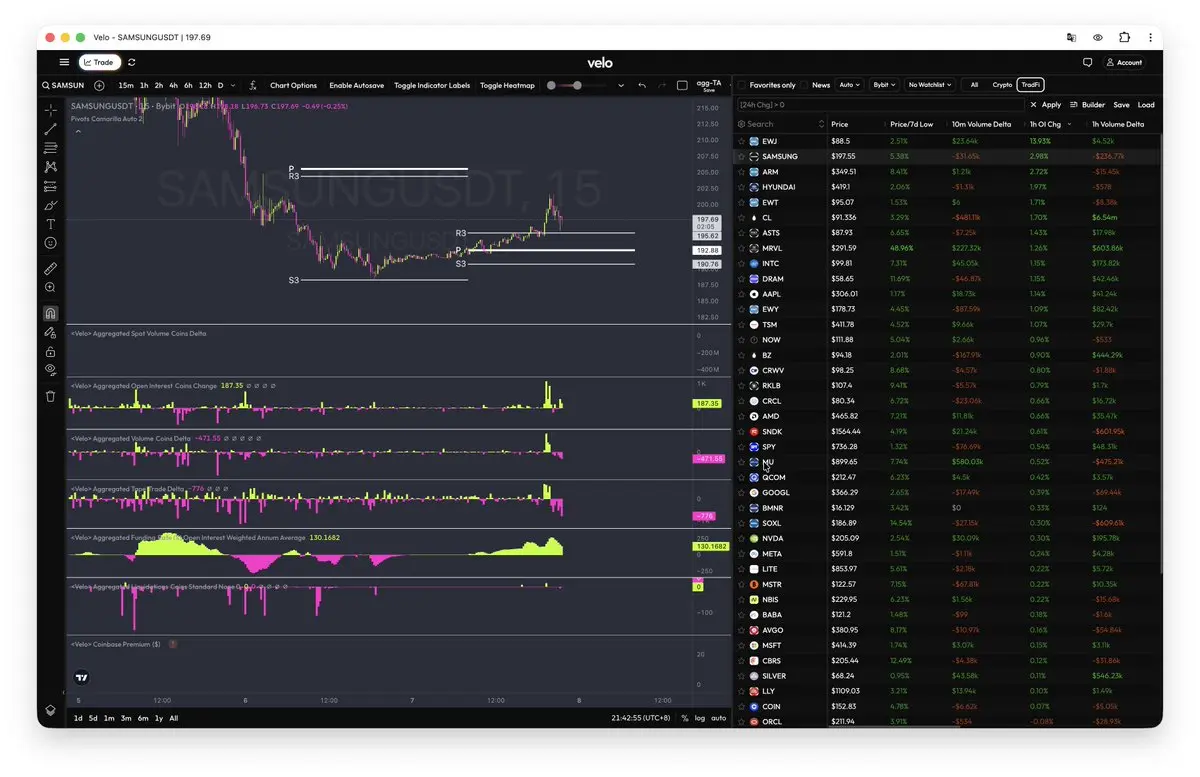Click the chart layout square icon

pos(682,85)
